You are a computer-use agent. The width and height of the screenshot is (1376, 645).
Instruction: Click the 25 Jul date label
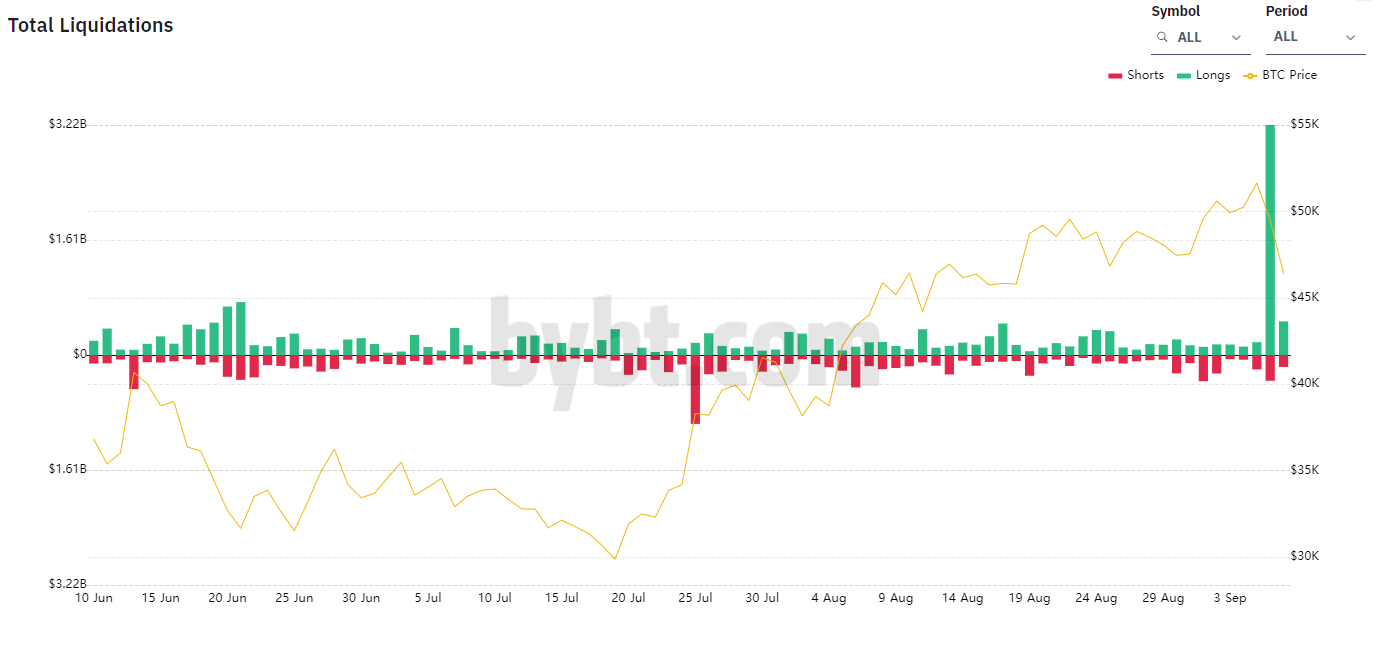[695, 598]
